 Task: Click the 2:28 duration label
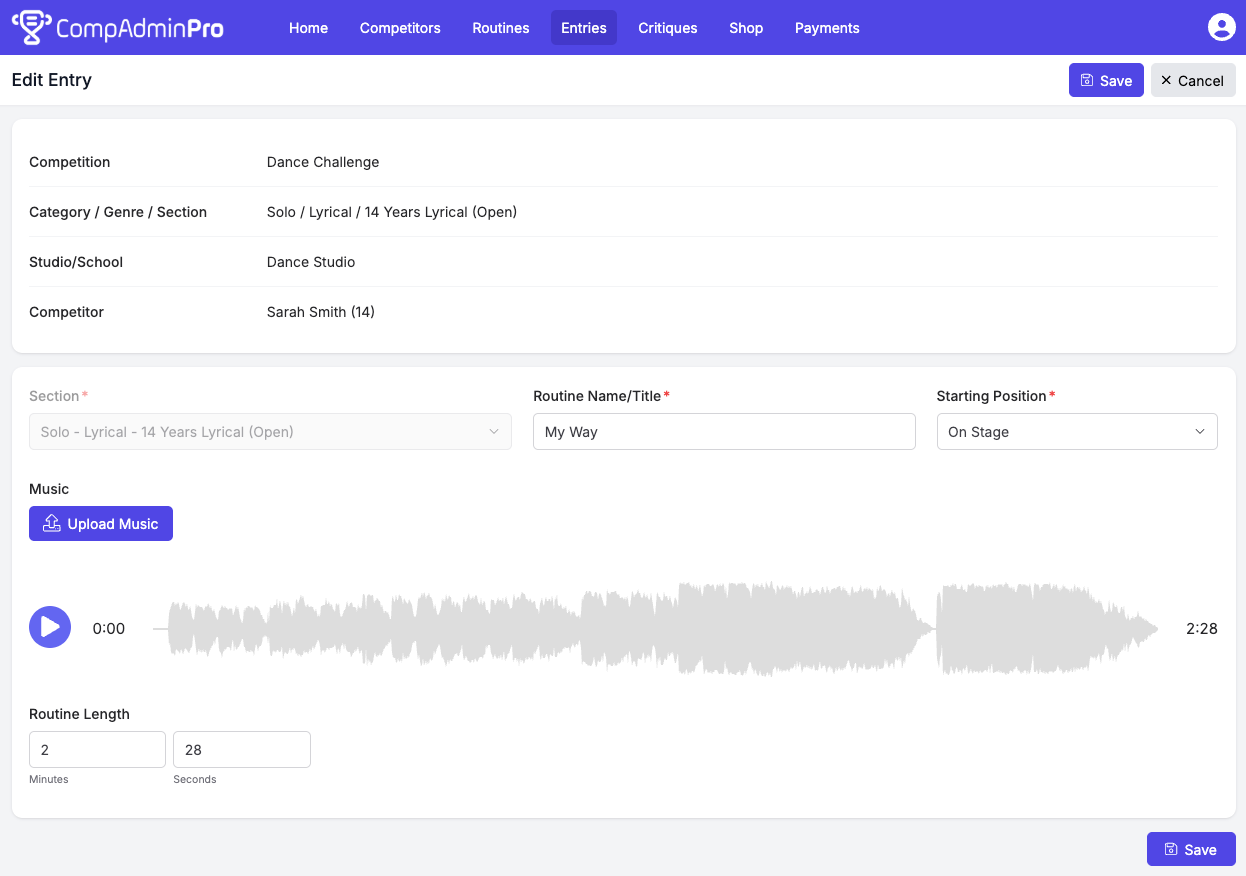(1202, 629)
